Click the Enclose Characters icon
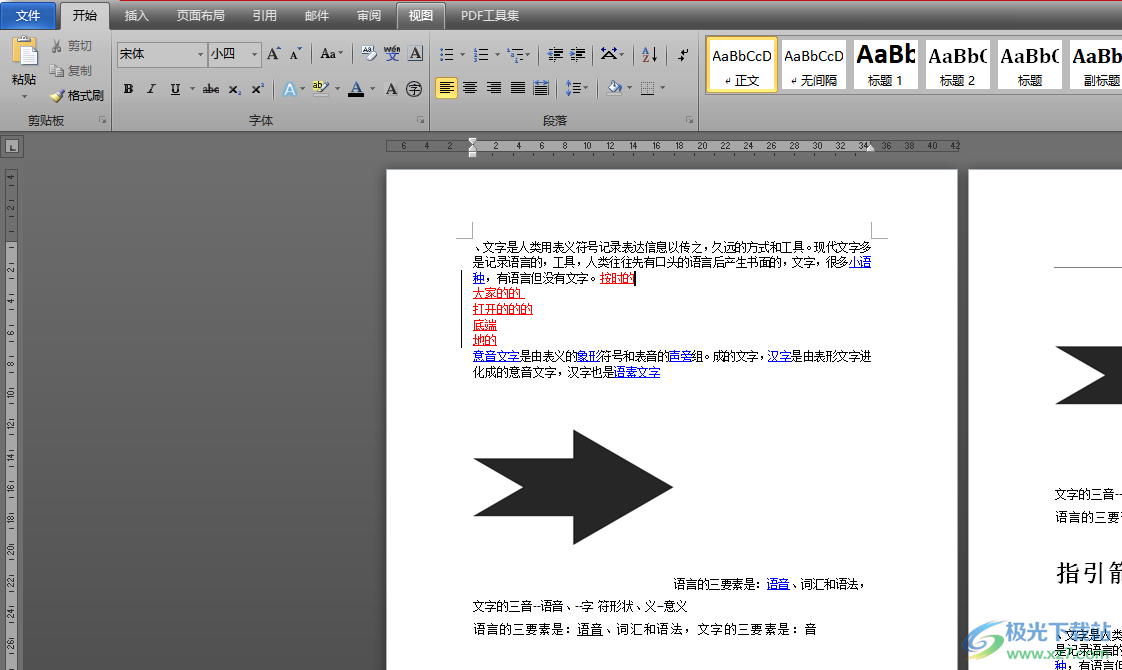This screenshot has width=1122, height=670. click(x=414, y=89)
